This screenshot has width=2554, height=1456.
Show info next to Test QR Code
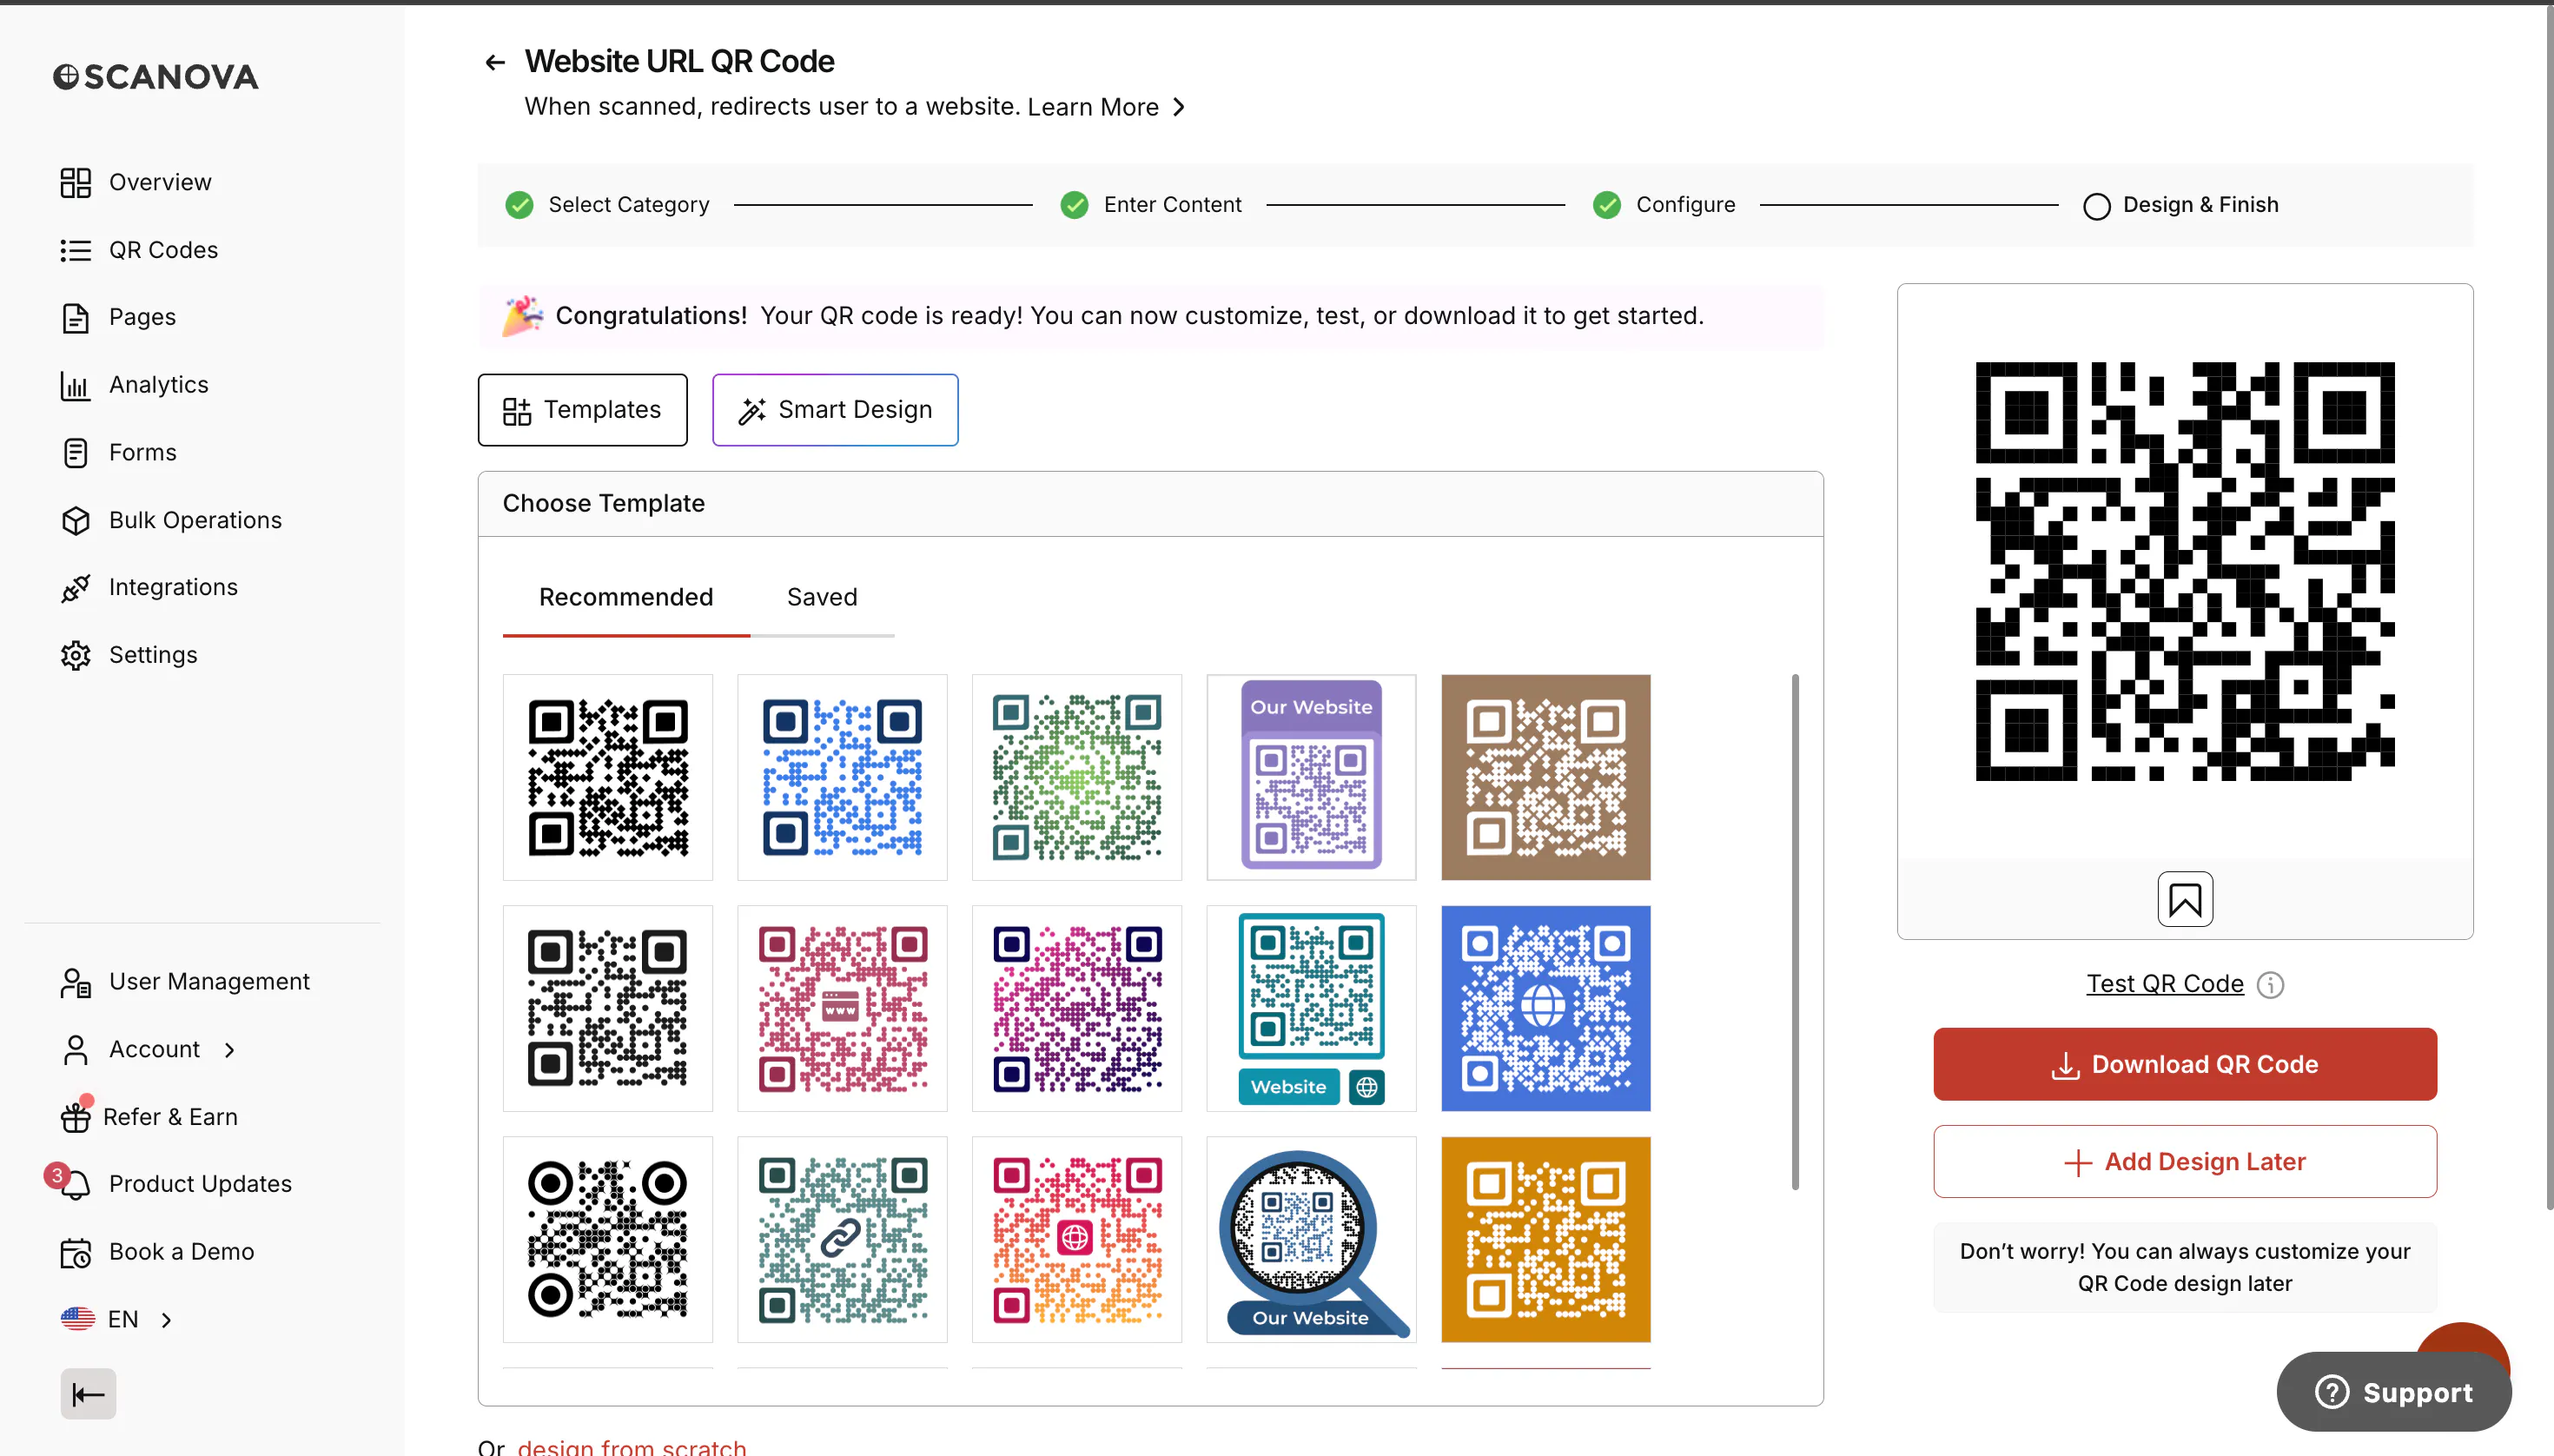[x=2270, y=984]
